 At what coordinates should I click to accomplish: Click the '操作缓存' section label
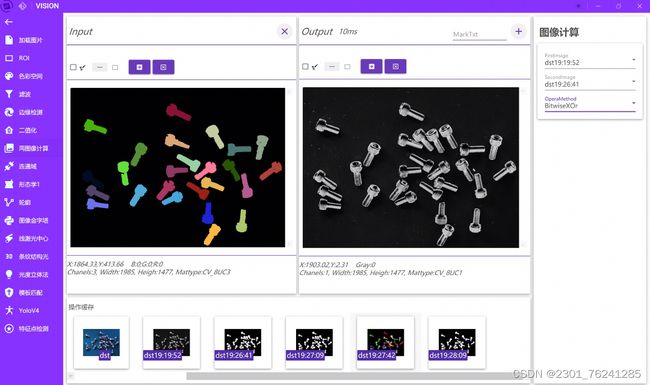(81, 307)
